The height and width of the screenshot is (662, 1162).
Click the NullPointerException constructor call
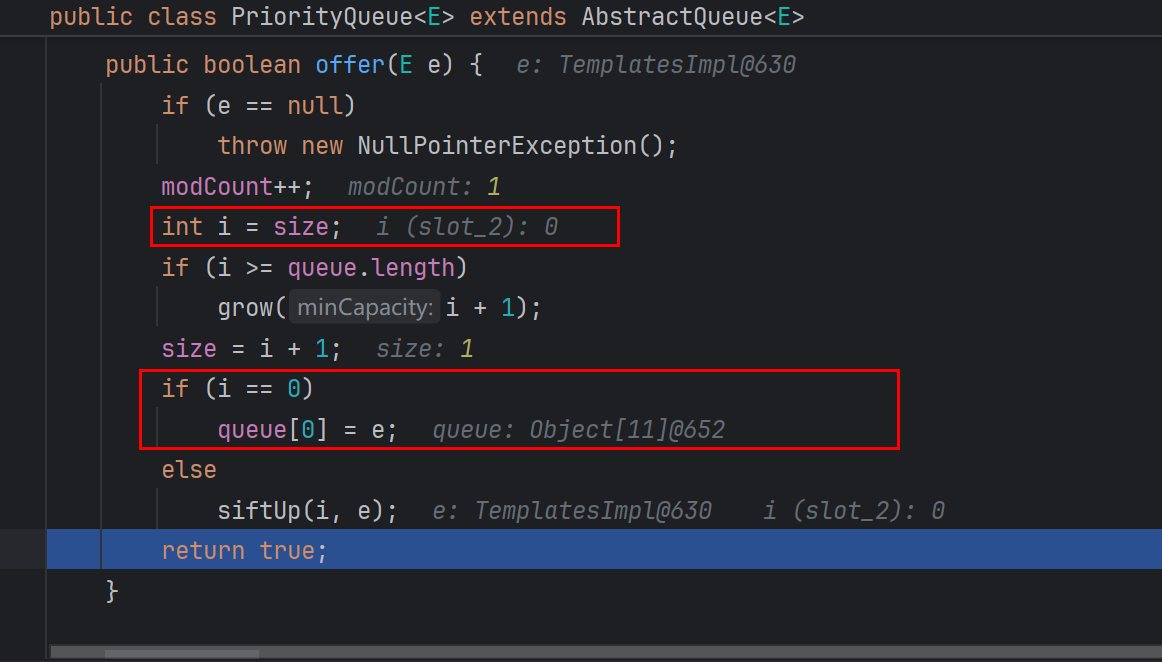[x=497, y=146]
